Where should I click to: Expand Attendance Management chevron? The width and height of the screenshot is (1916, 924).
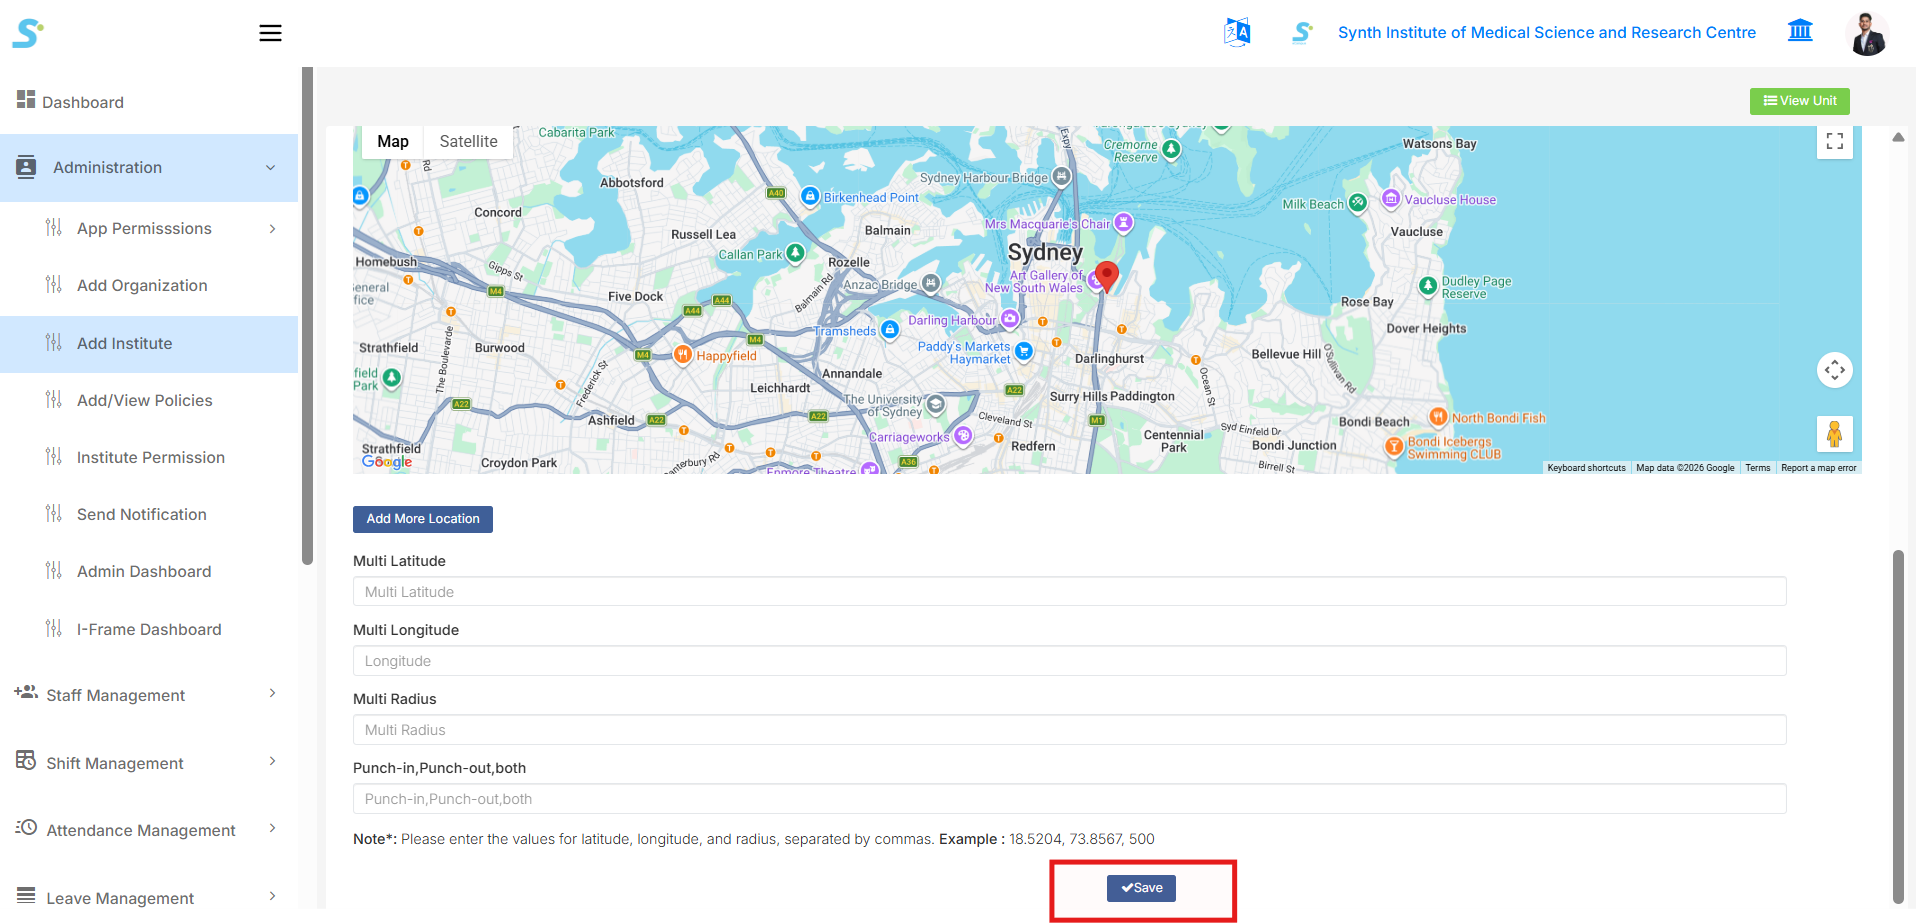[272, 828]
